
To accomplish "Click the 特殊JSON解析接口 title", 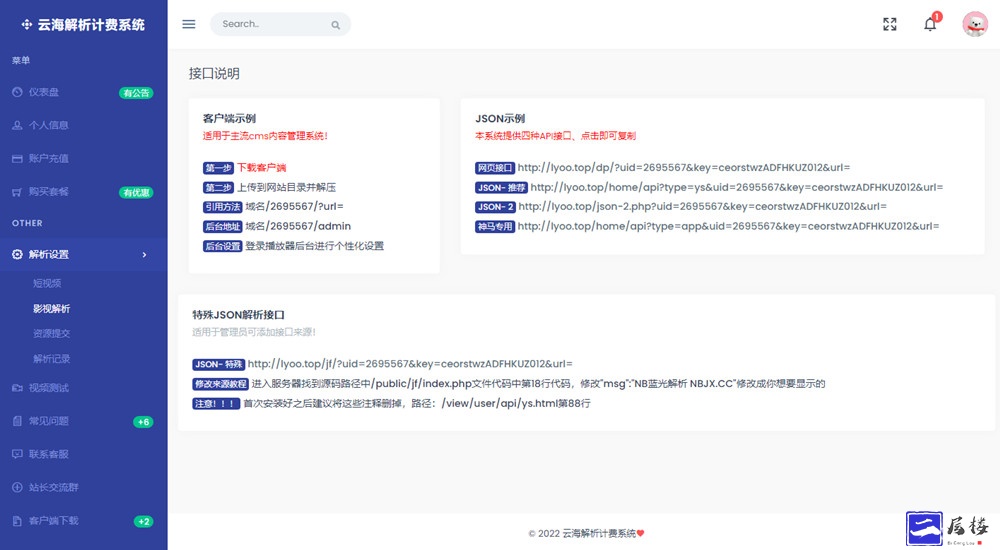I will click(239, 315).
